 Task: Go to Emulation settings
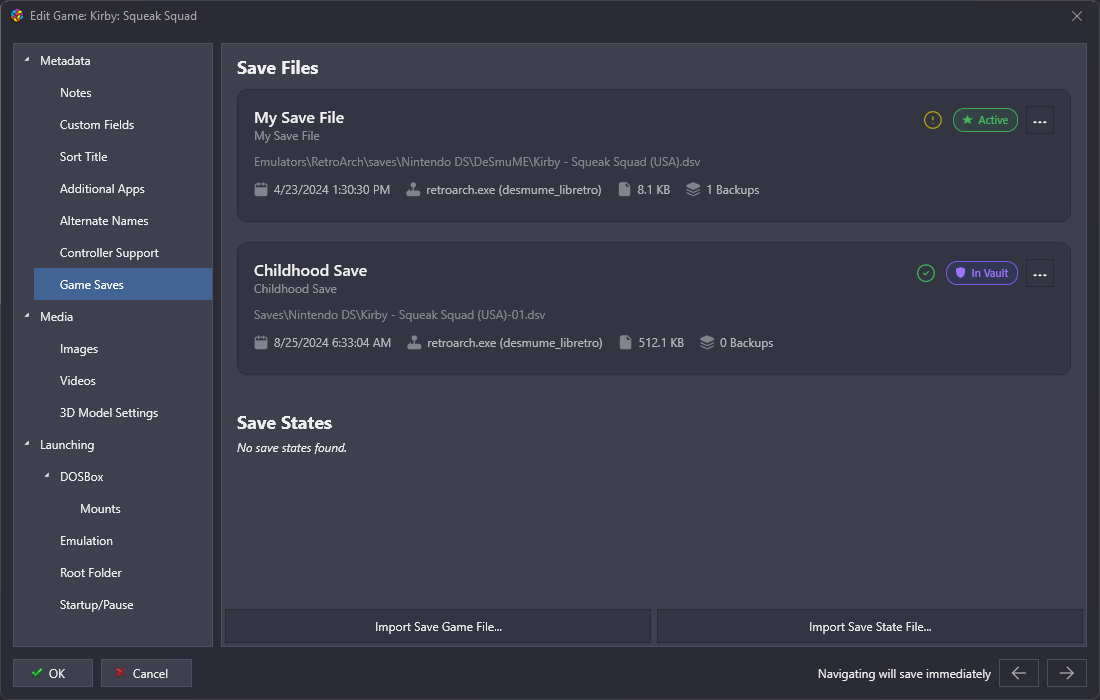[86, 541]
